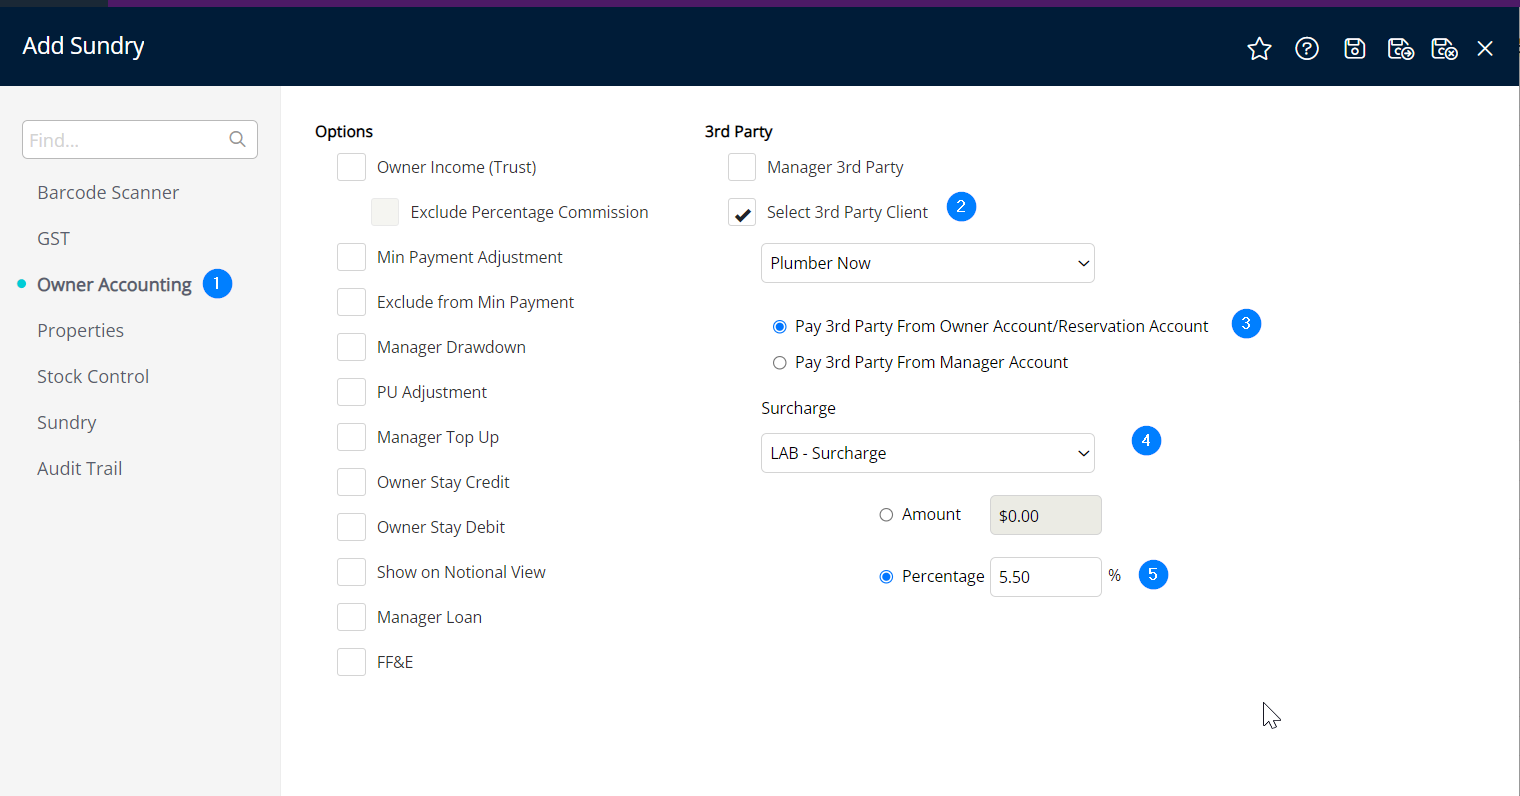Click the save icon with the arrow
The image size is (1520, 796).
point(1400,49)
